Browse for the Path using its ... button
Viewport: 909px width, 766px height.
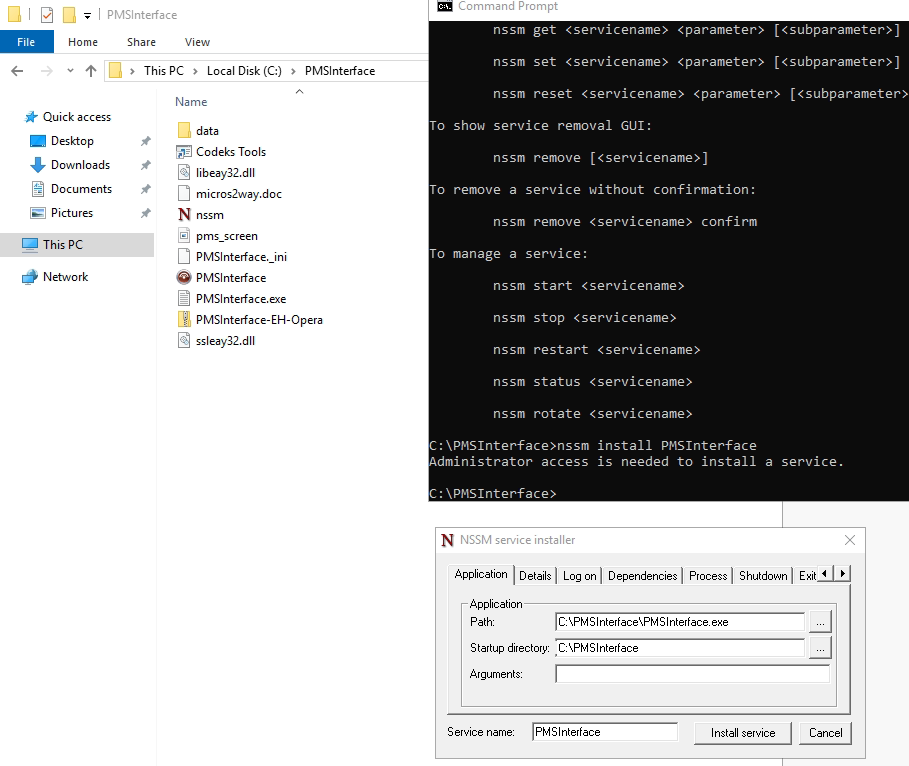click(x=819, y=621)
